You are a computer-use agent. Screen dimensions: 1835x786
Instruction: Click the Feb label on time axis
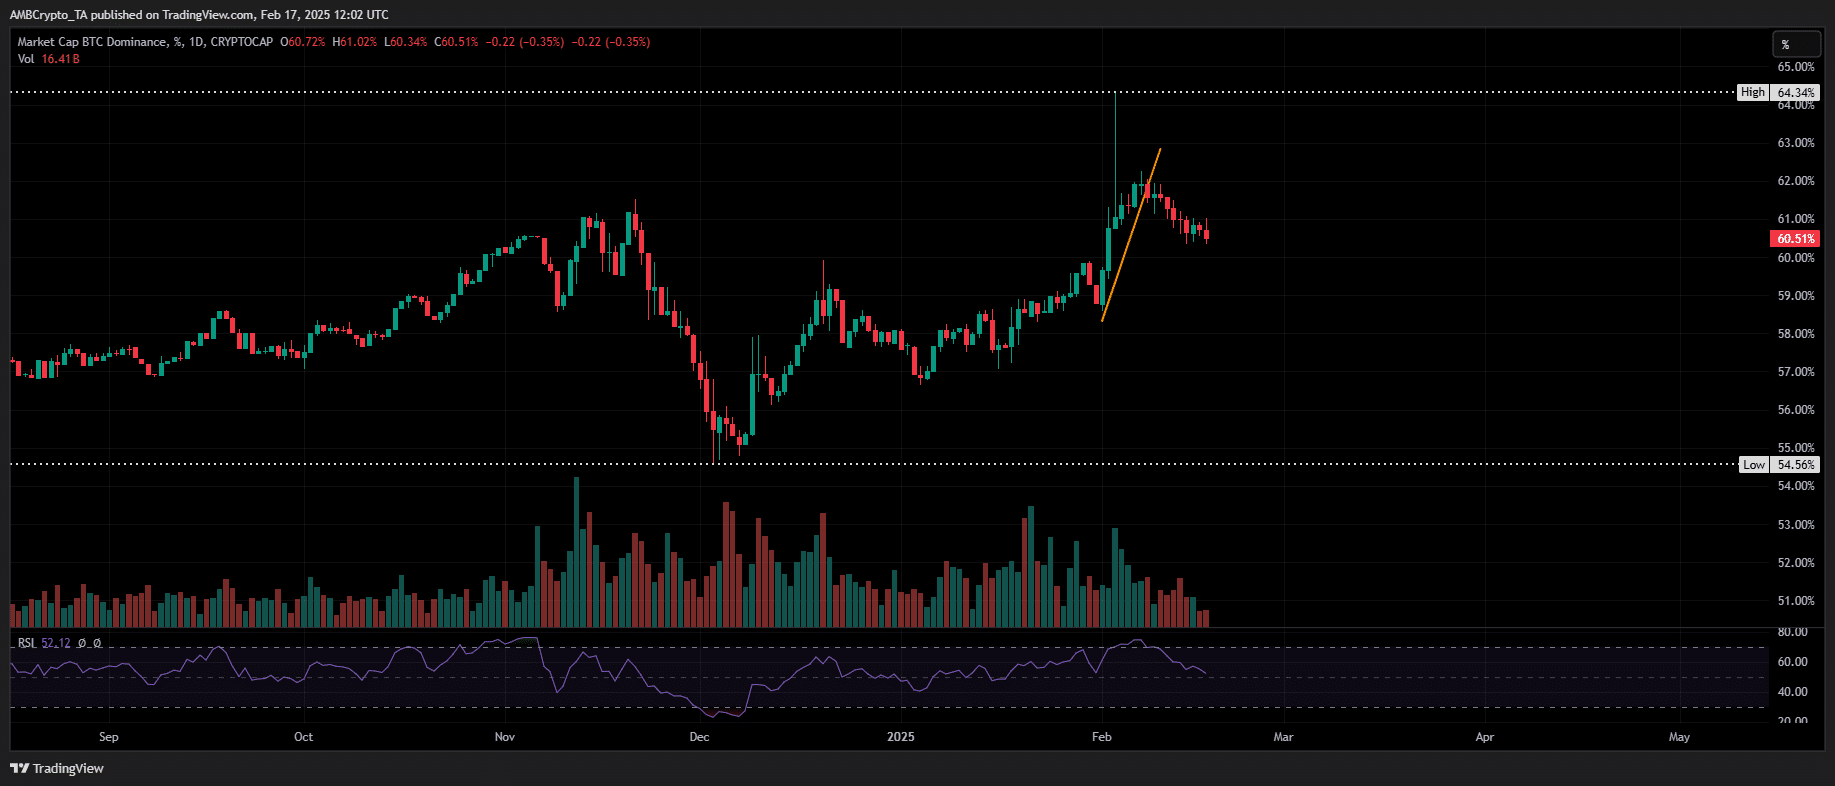(1102, 737)
